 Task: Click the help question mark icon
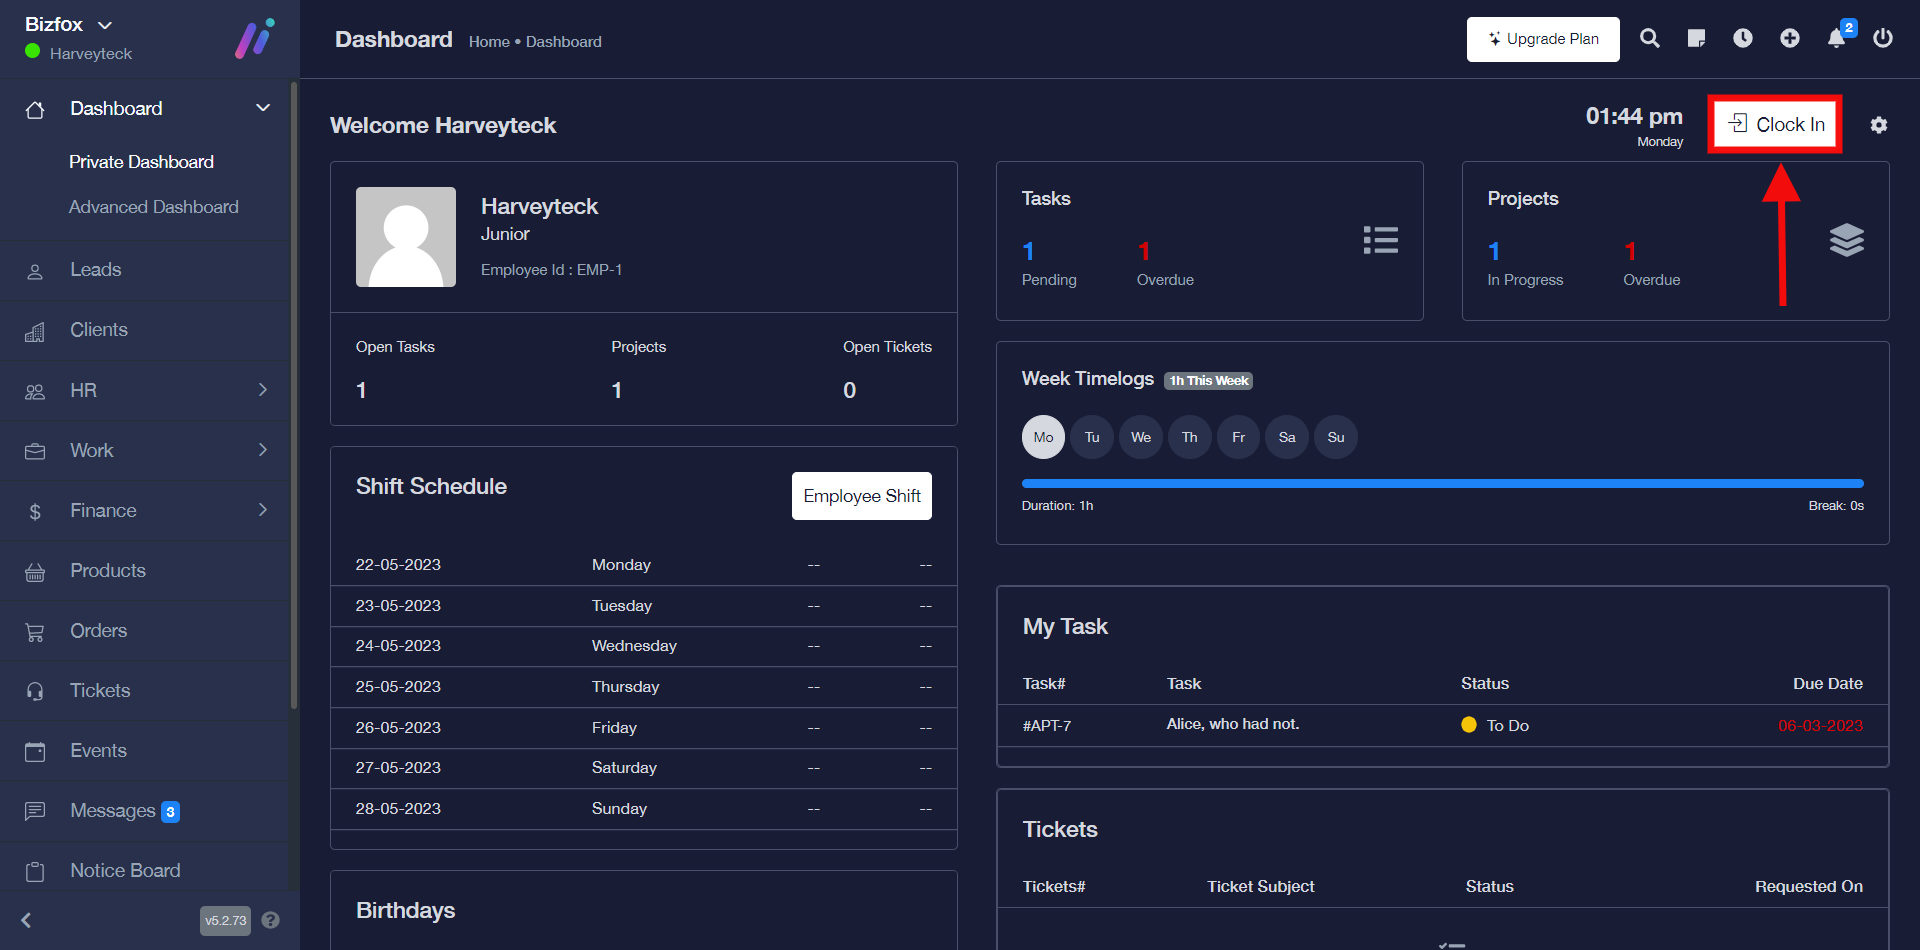pyautogui.click(x=270, y=920)
